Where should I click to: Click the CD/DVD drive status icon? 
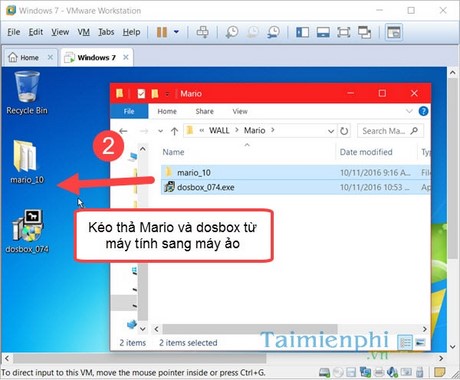coord(337,372)
